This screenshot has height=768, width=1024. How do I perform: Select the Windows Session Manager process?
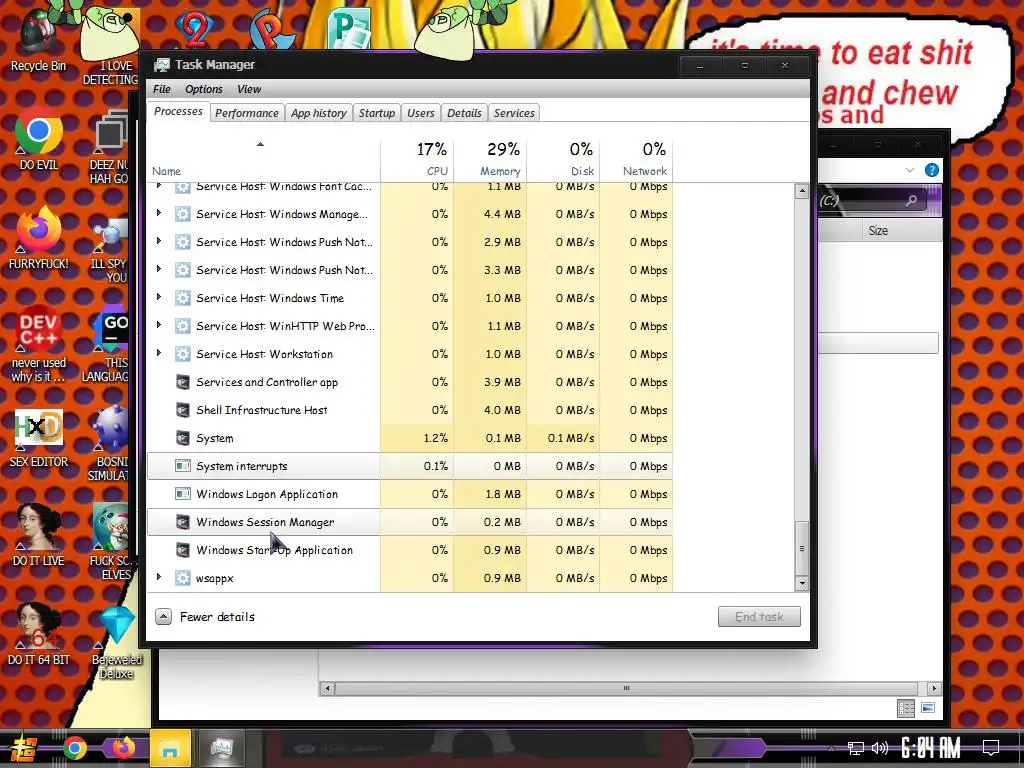(x=410, y=522)
